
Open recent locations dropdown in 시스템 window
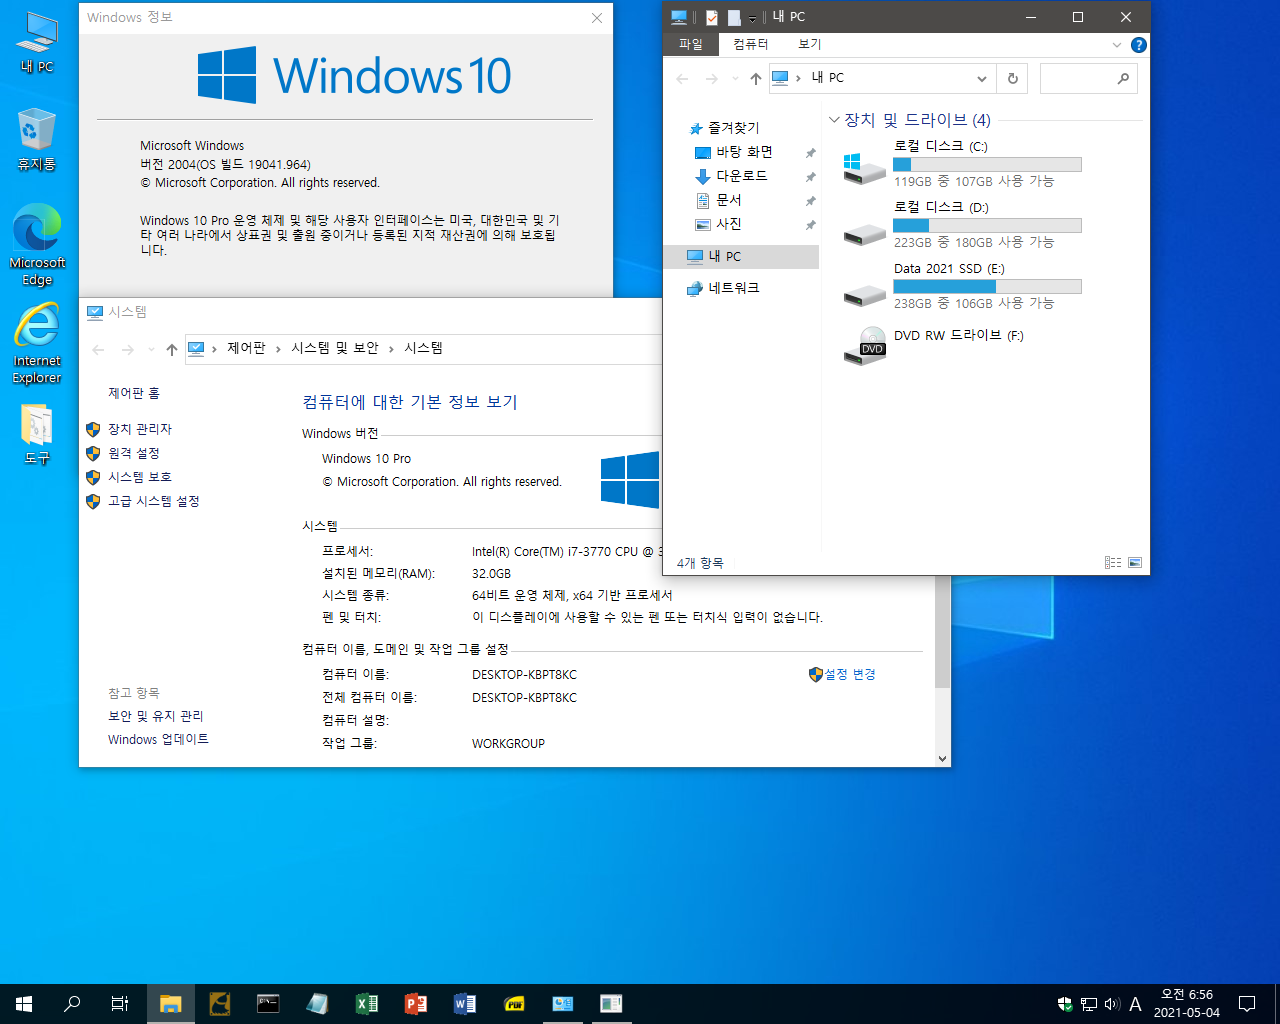click(151, 349)
